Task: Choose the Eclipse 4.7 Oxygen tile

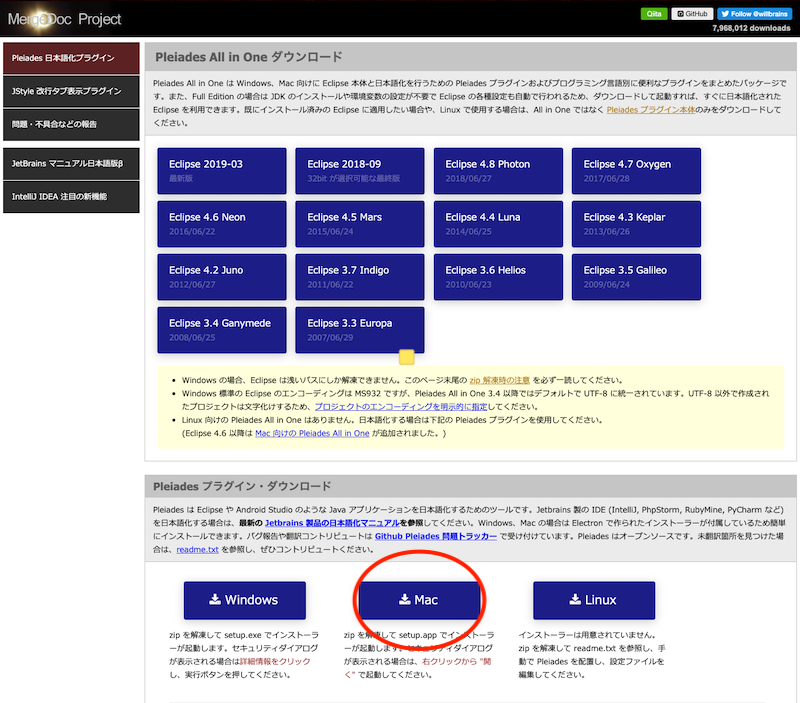Action: coord(636,171)
